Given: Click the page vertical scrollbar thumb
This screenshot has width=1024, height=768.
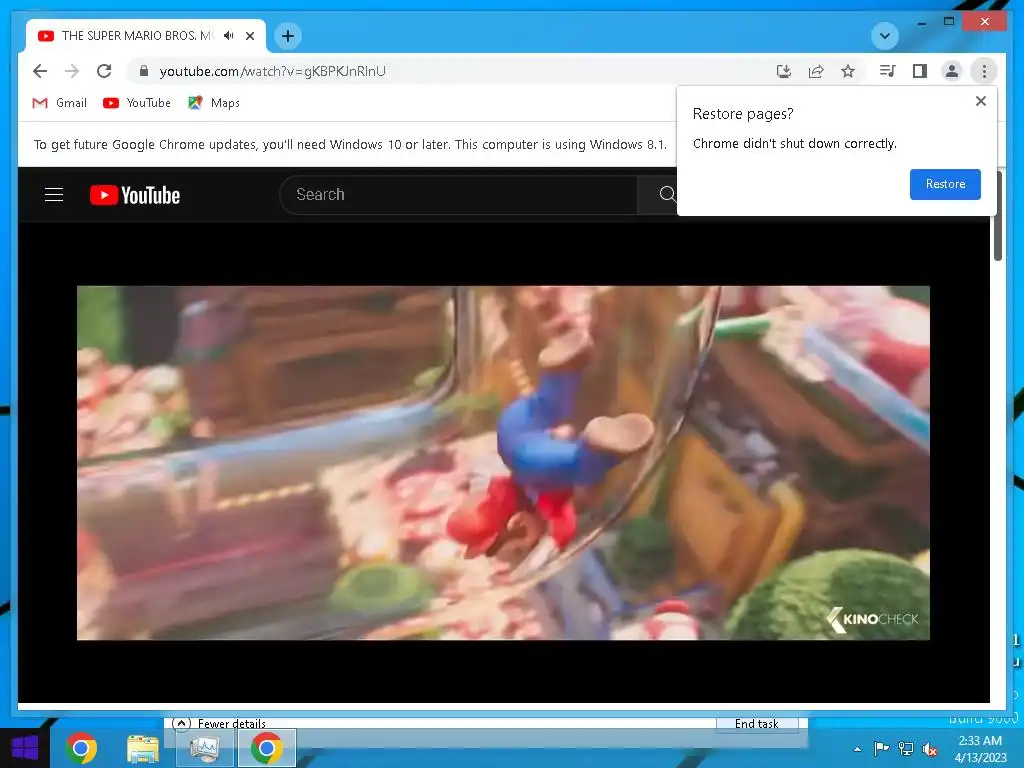Looking at the screenshot, I should pyautogui.click(x=997, y=216).
